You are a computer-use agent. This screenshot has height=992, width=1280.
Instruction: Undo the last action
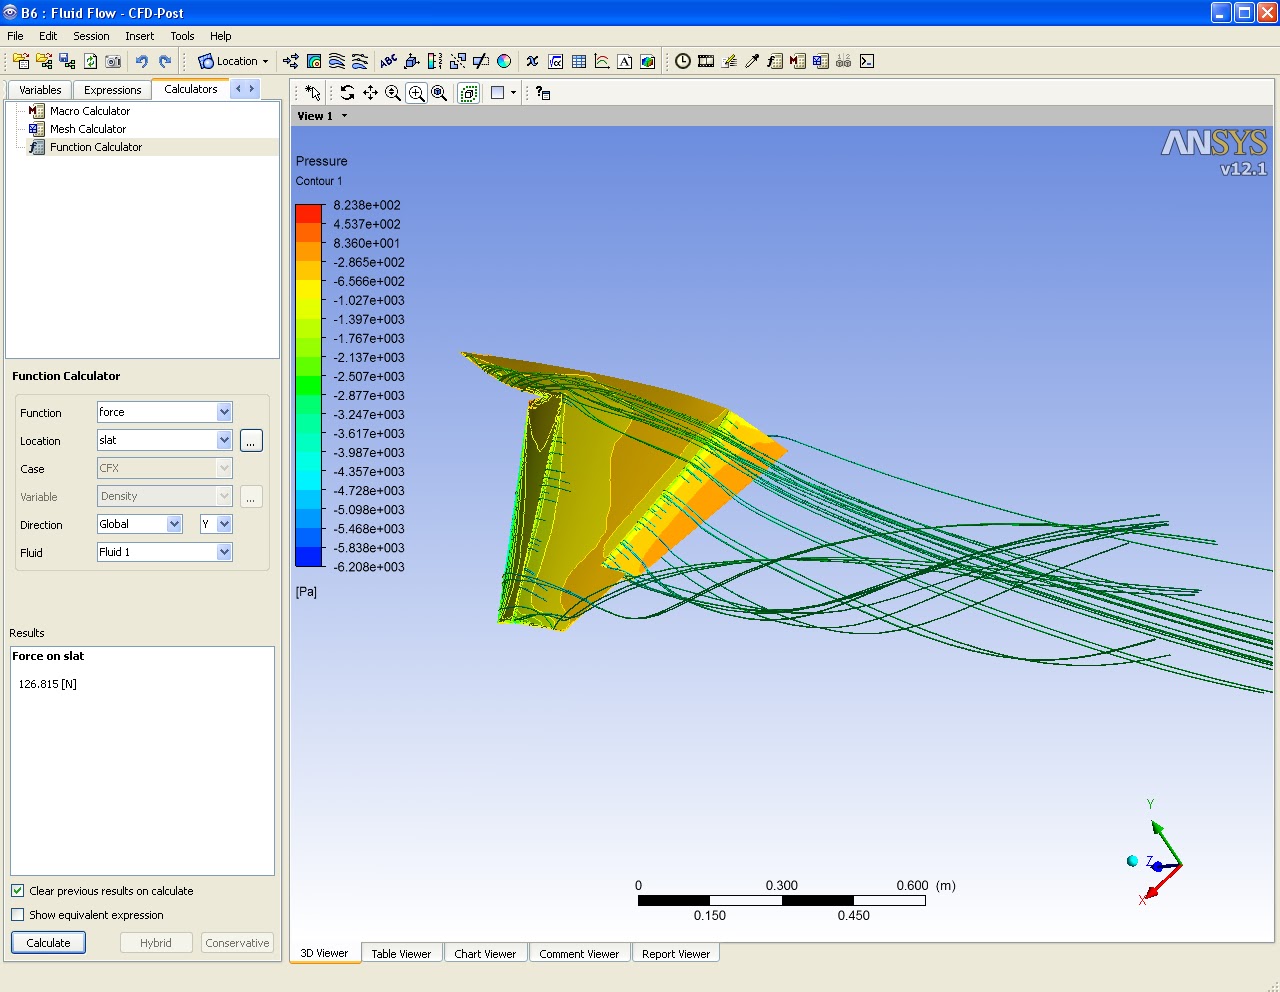[142, 61]
